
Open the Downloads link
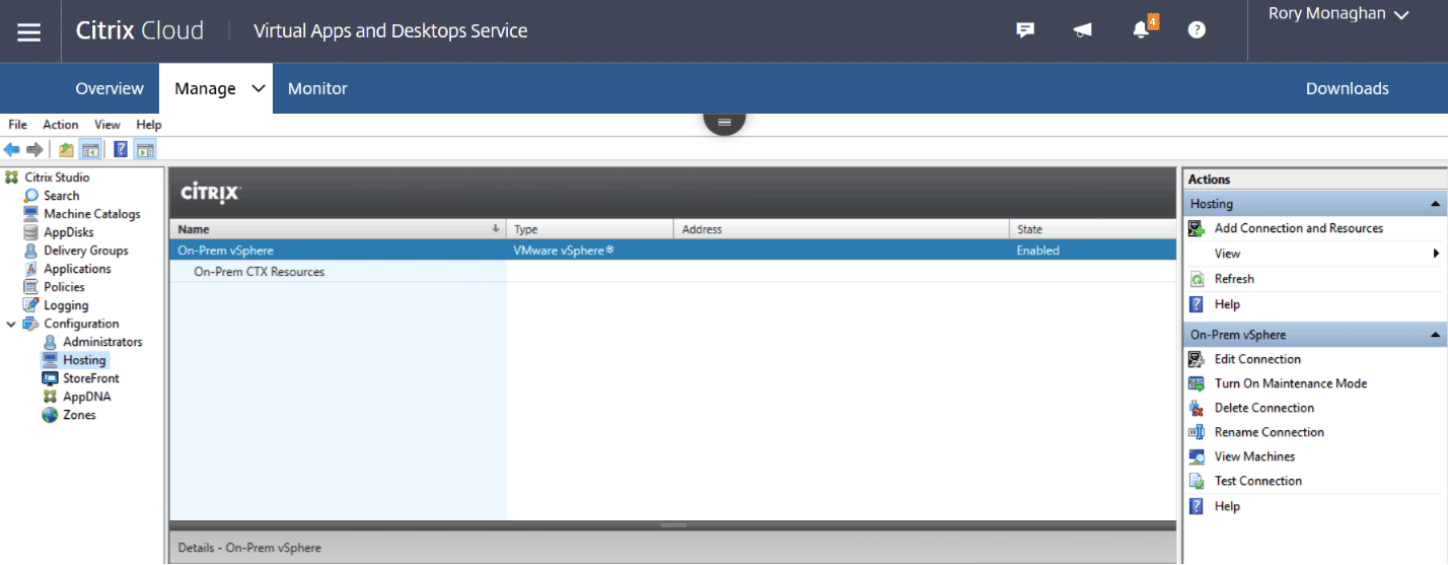[x=1347, y=89]
